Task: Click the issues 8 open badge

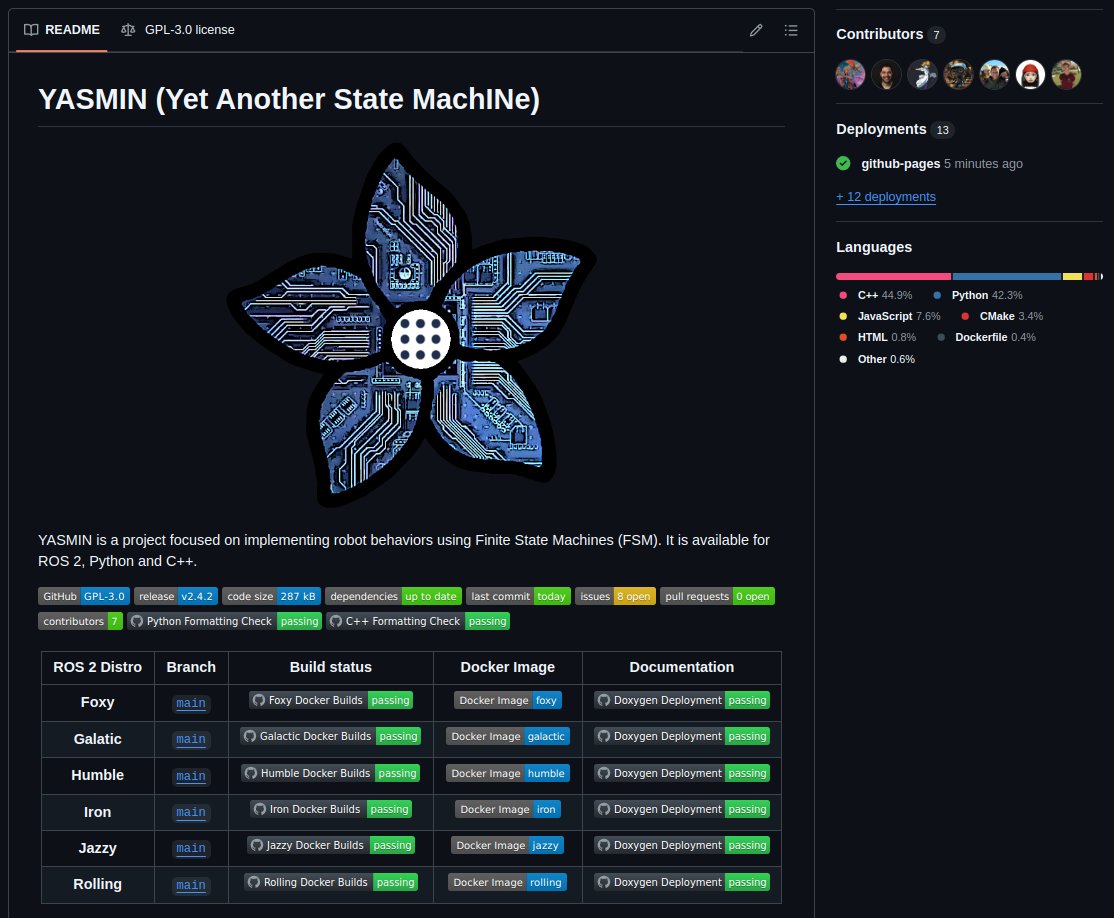Action: click(x=615, y=596)
